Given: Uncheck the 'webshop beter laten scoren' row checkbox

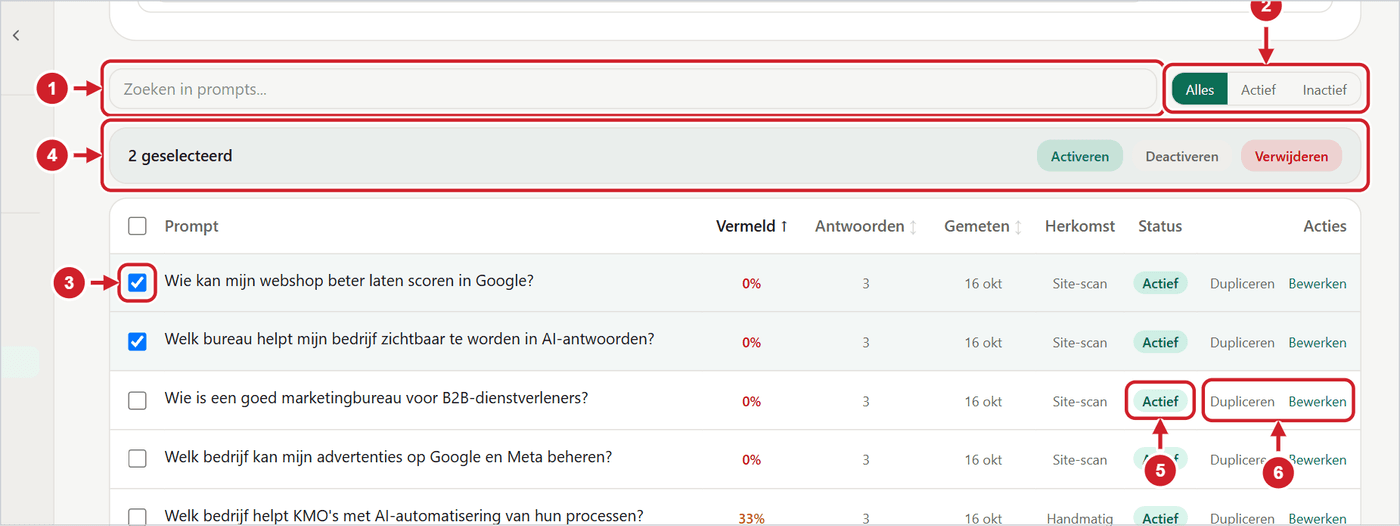Looking at the screenshot, I should point(137,283).
